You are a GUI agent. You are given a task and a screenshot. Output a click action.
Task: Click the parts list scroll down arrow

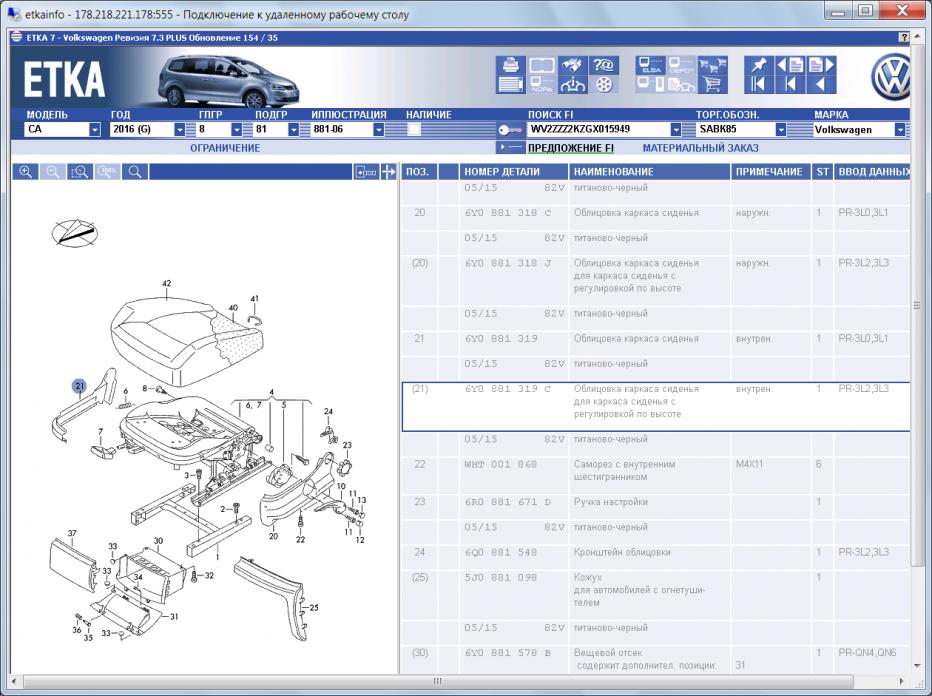click(916, 666)
